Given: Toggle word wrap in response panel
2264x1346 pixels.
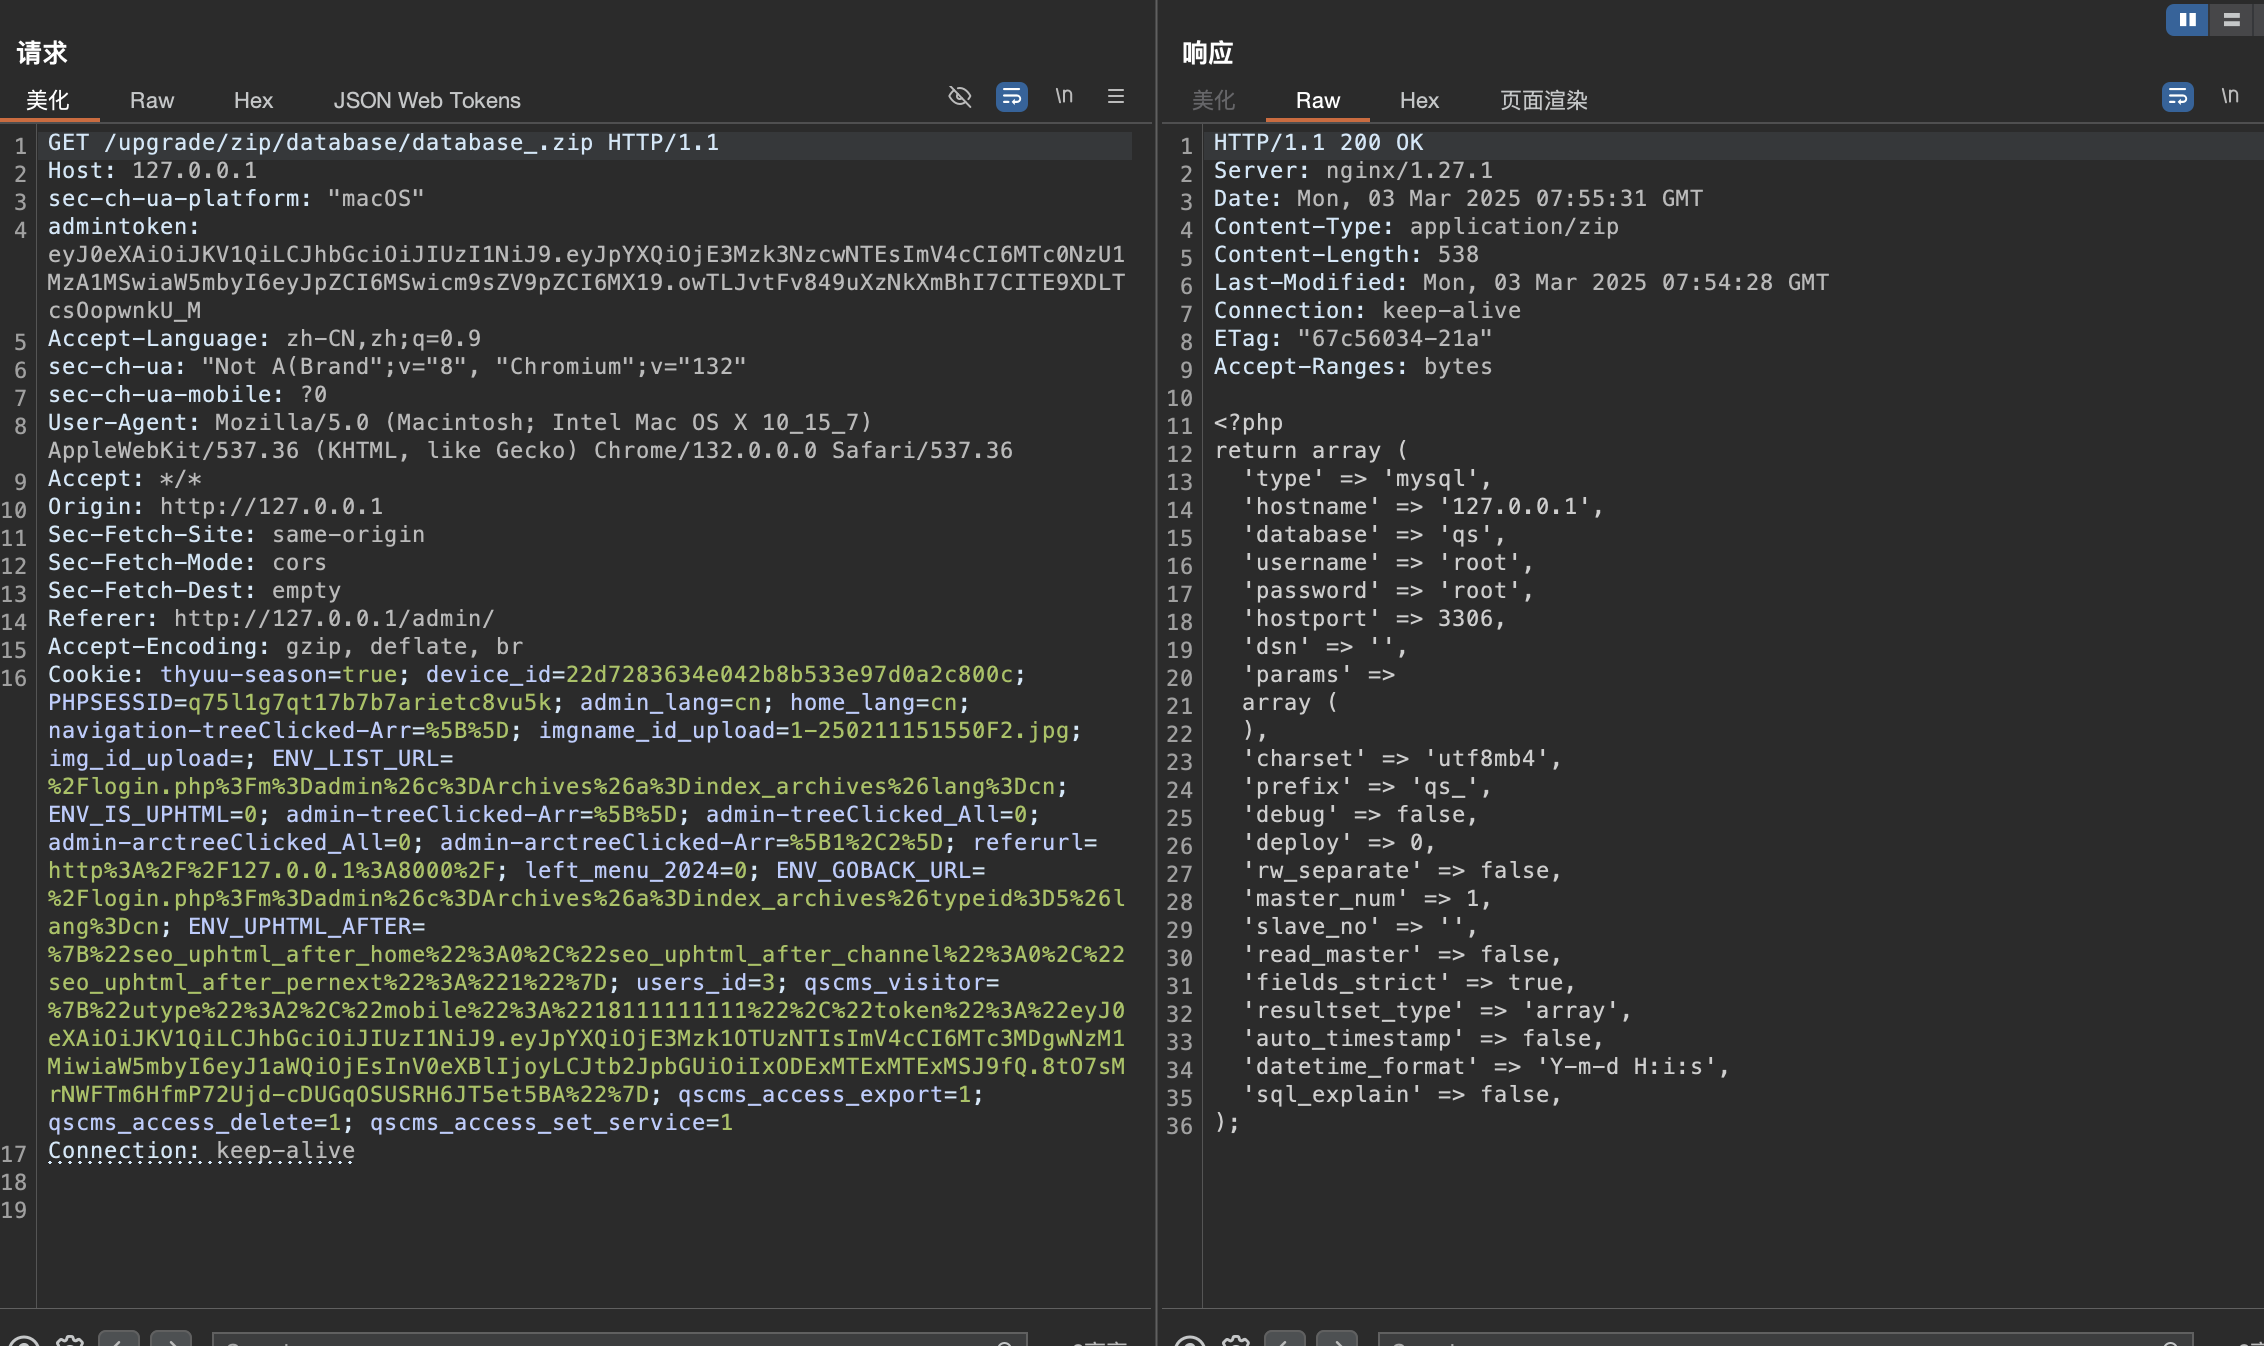Looking at the screenshot, I should 2178,96.
